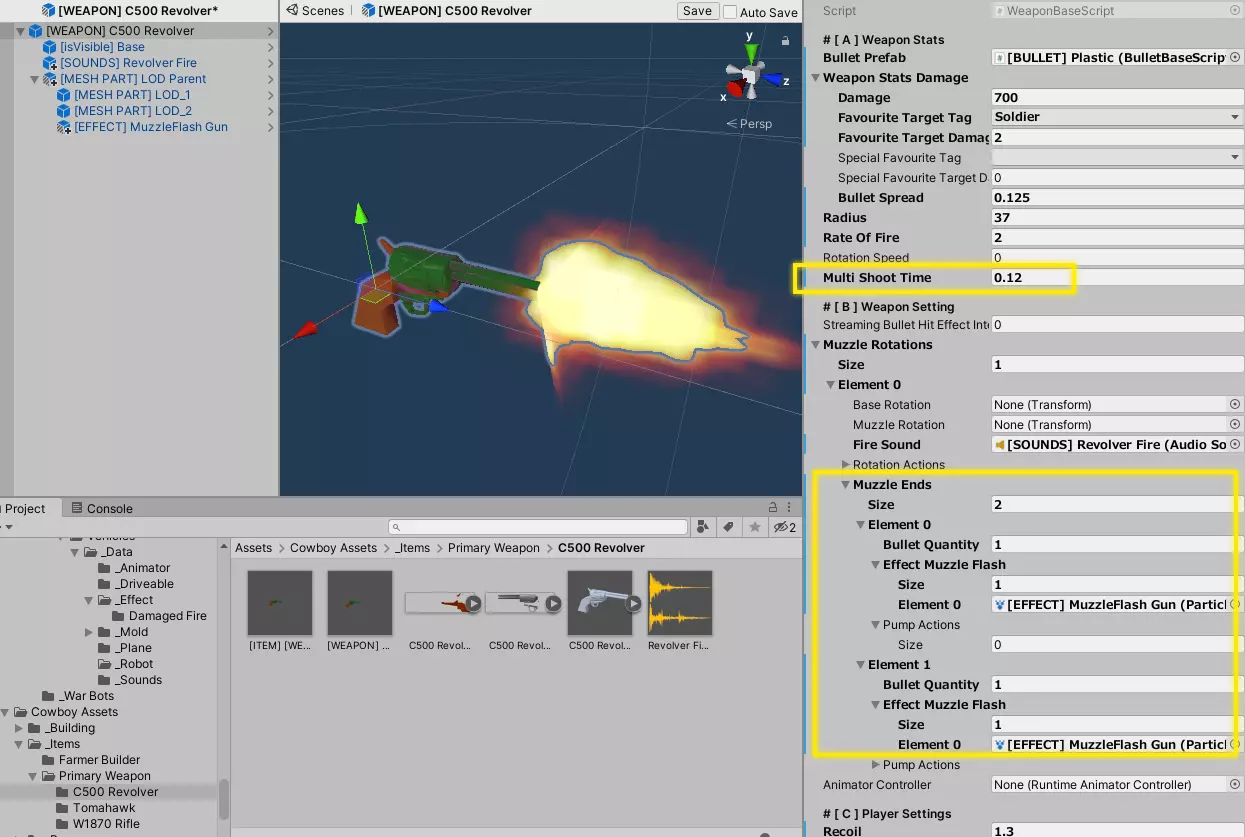Click the Project panel lock icon

(x=772, y=508)
